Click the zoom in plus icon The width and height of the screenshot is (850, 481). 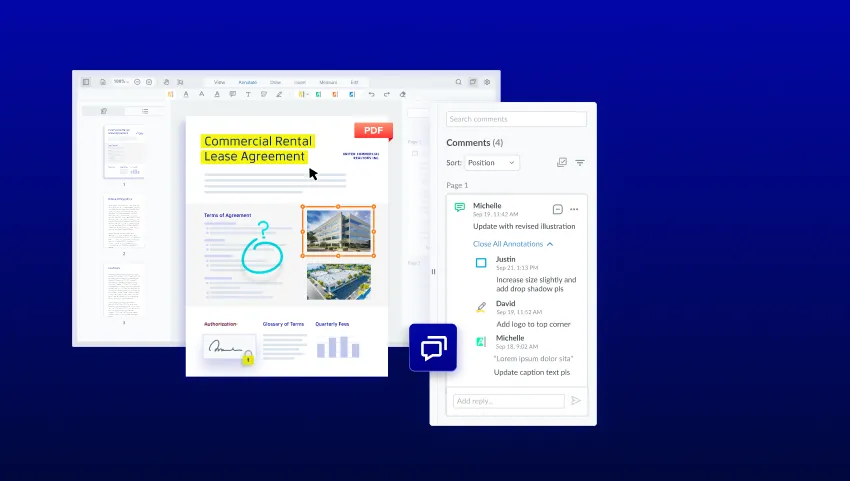point(149,82)
